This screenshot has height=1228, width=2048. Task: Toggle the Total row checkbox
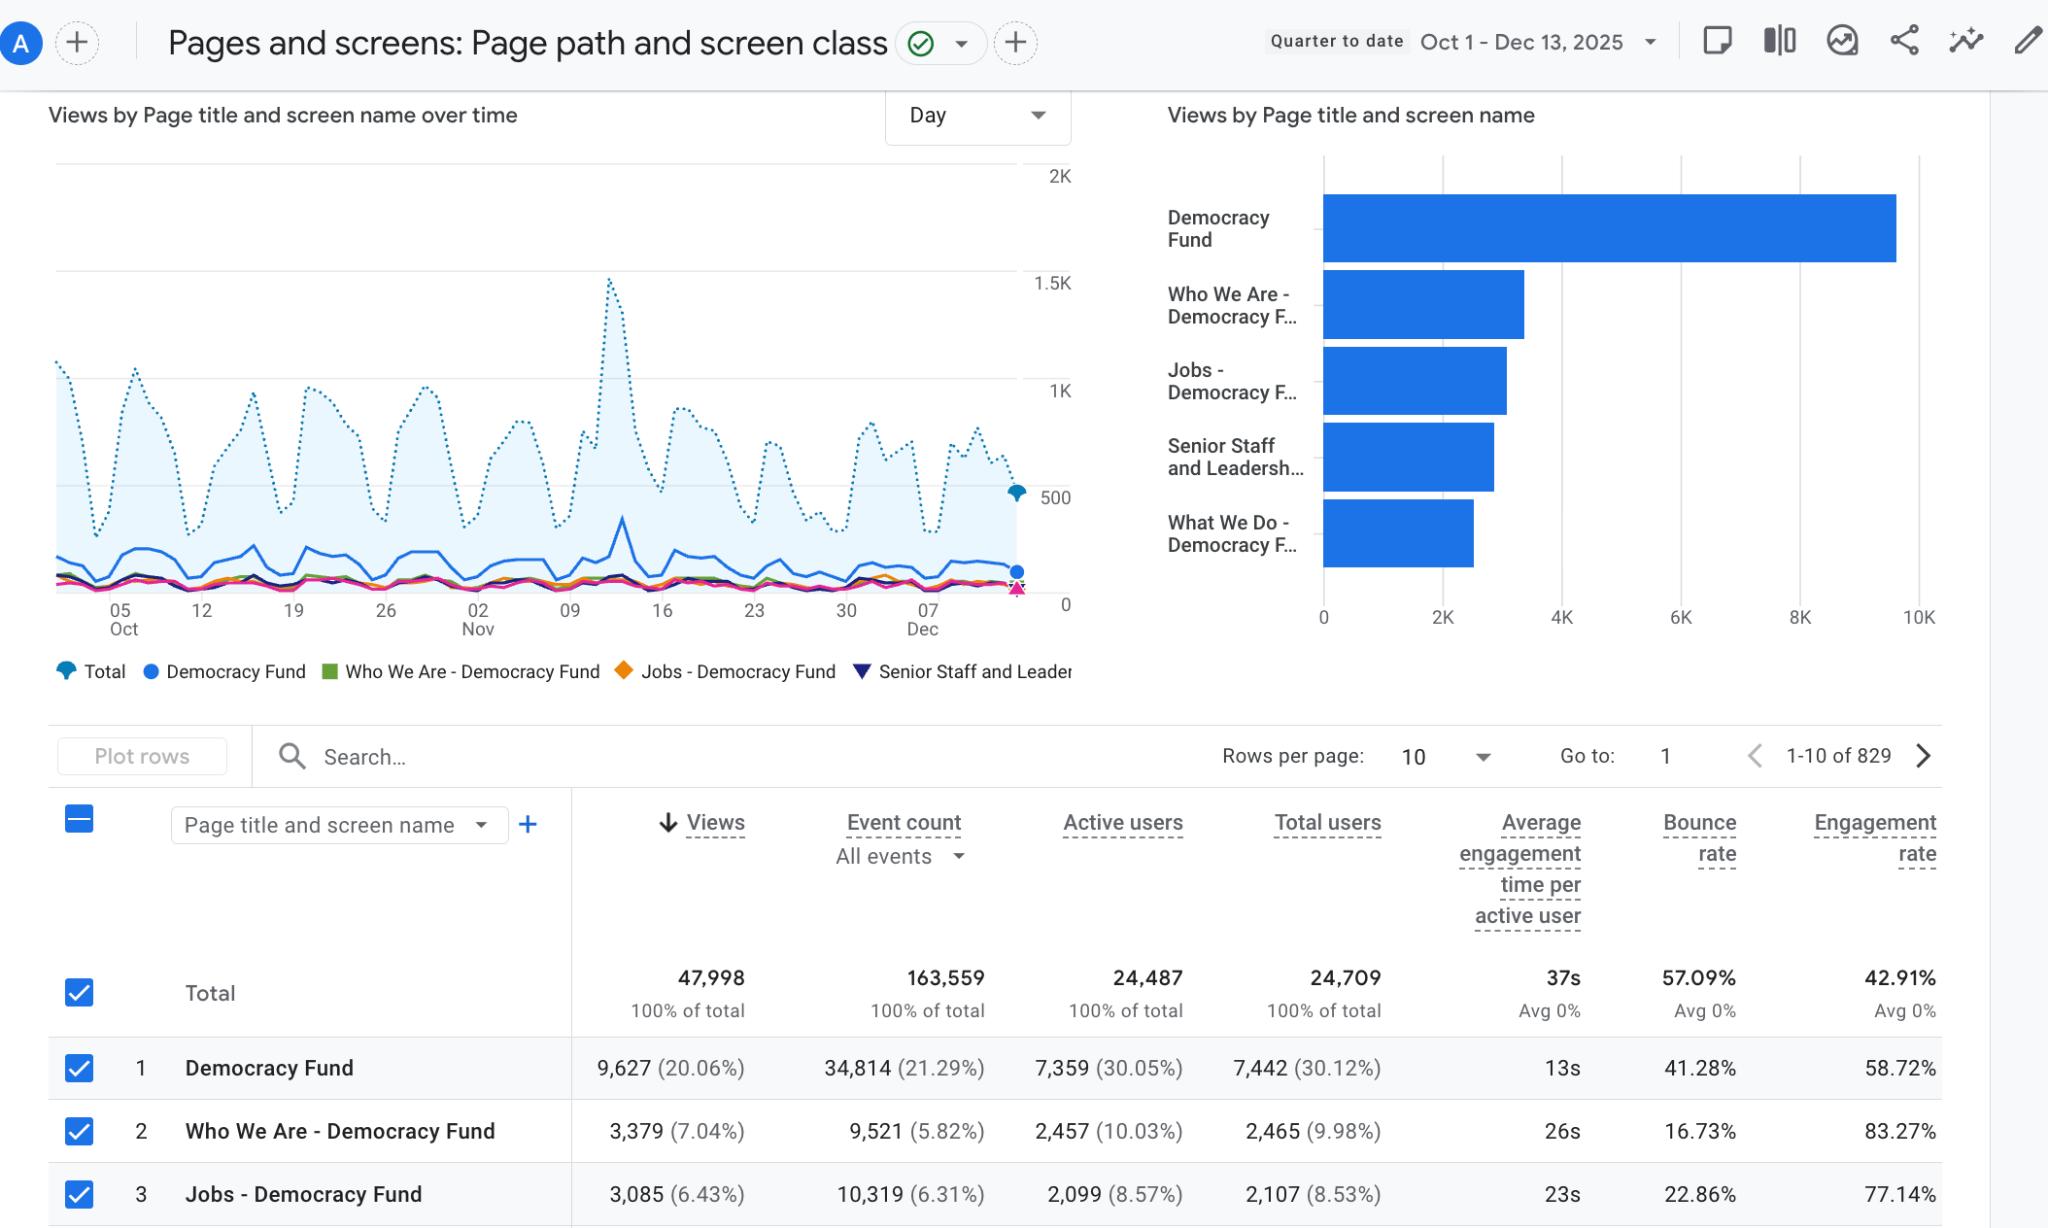(79, 992)
